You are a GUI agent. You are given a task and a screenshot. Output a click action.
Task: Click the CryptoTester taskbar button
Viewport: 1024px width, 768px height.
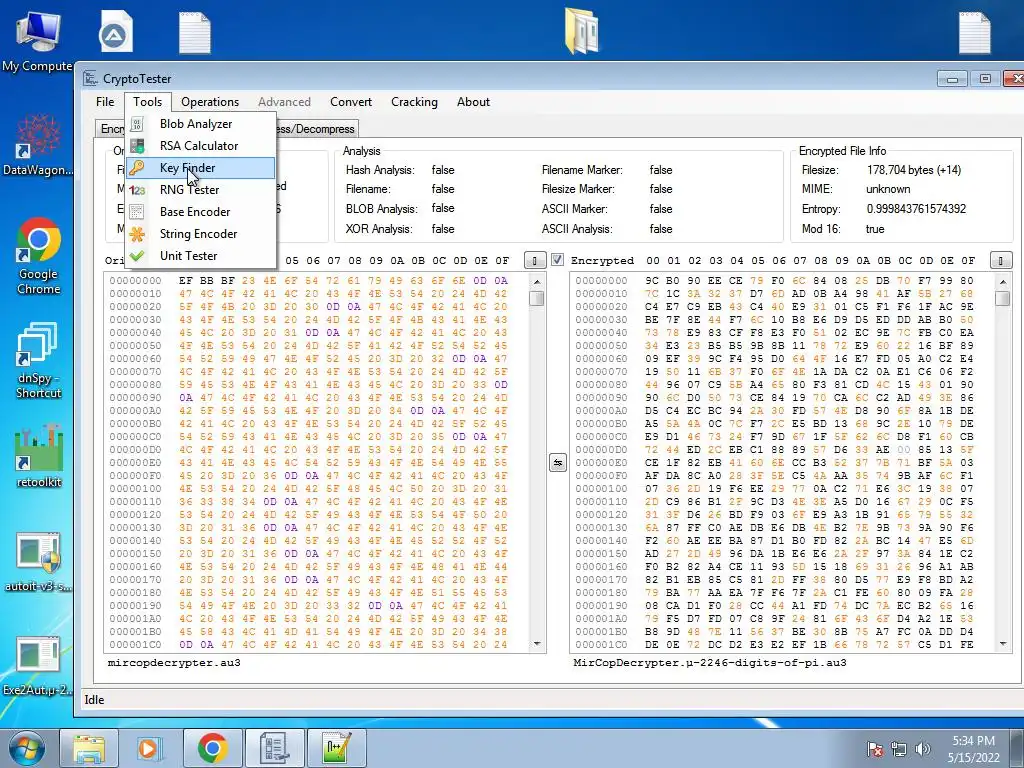(274, 748)
